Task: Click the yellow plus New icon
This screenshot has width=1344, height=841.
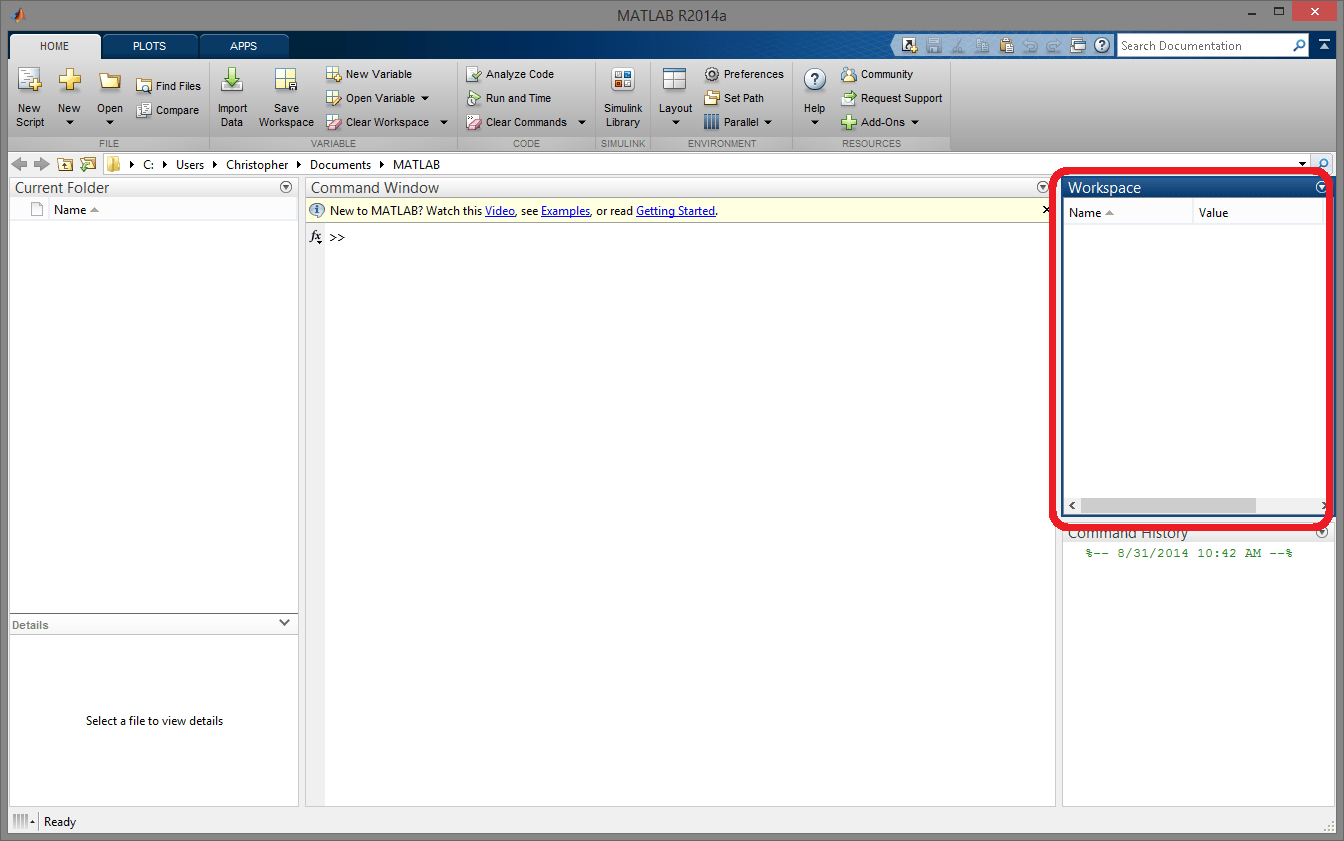Action: click(69, 81)
